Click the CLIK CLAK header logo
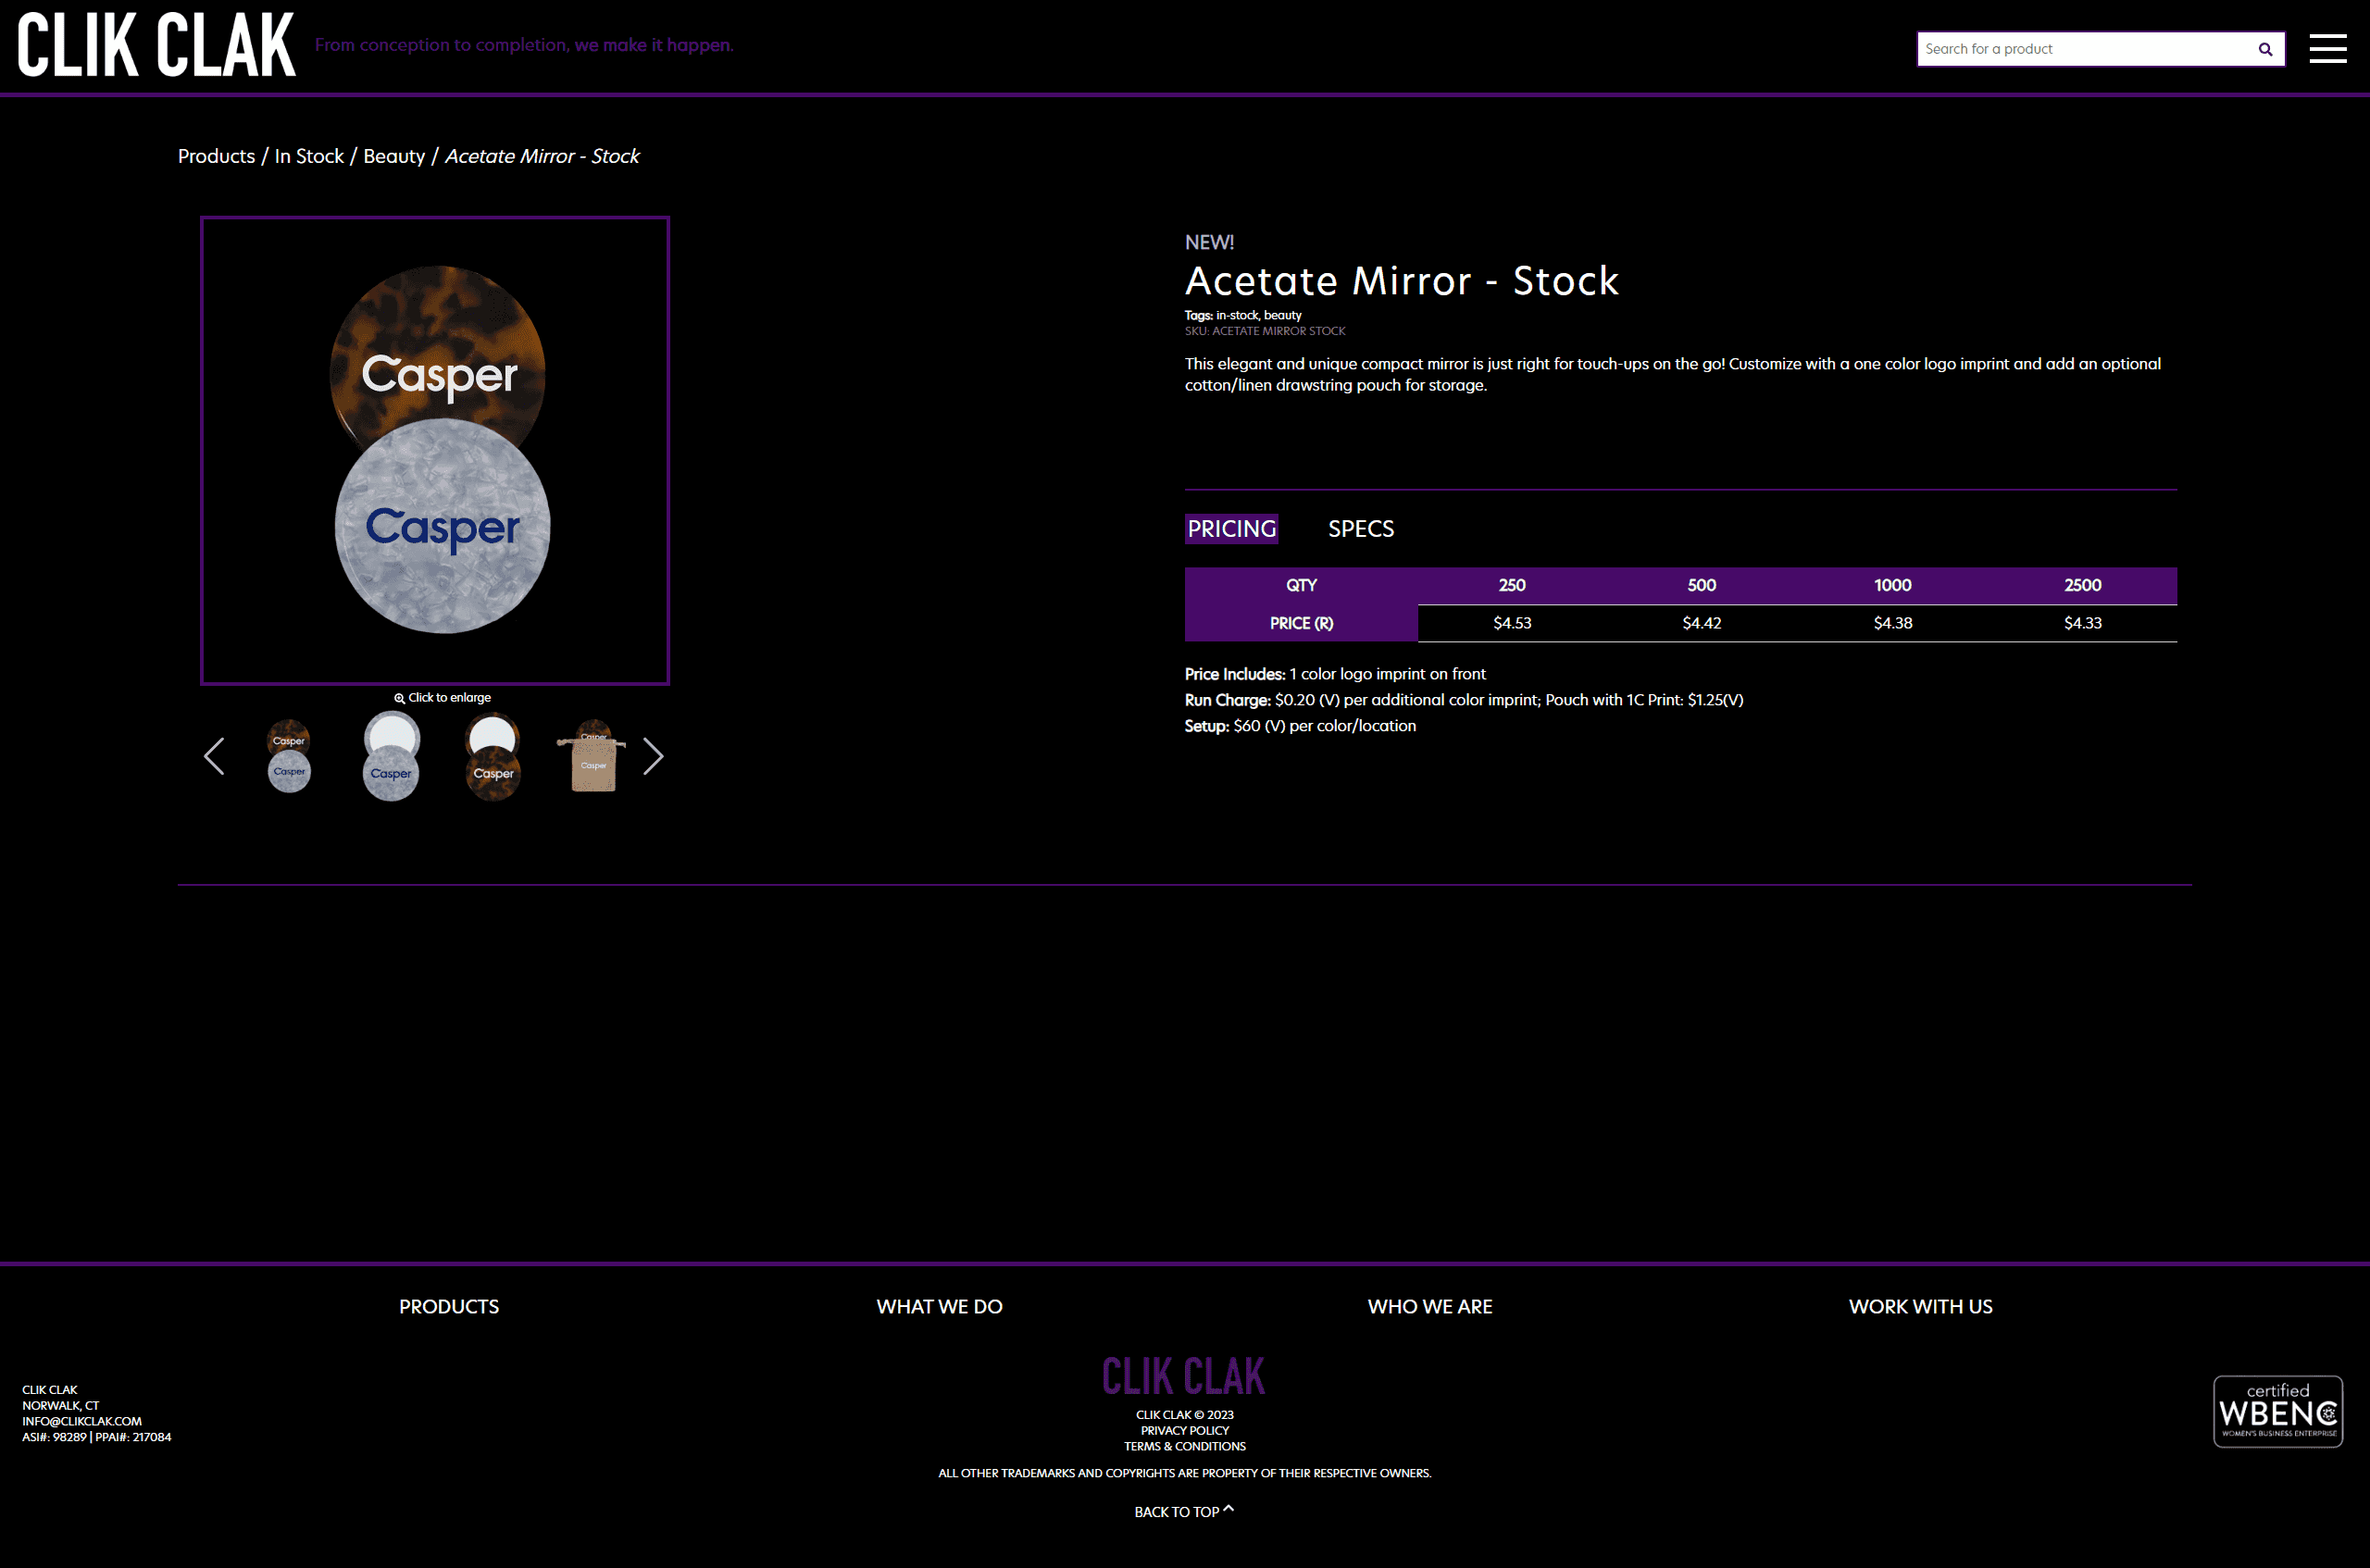The image size is (2370, 1568). coord(156,46)
